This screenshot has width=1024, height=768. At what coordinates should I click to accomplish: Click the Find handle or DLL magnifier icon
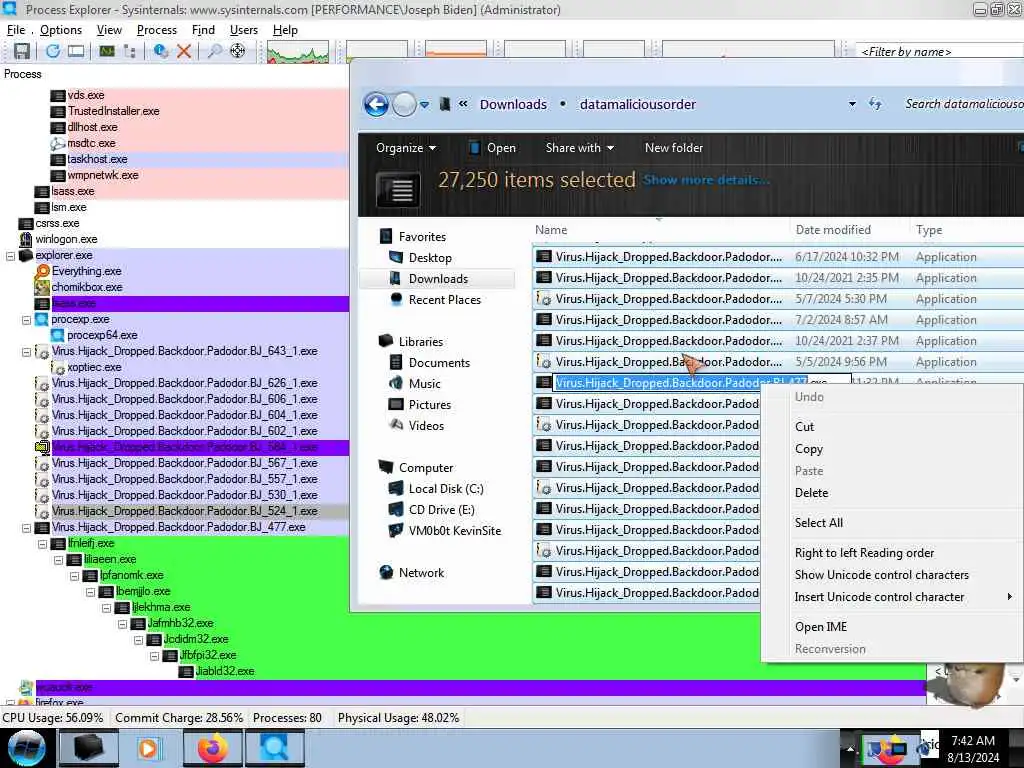214,51
